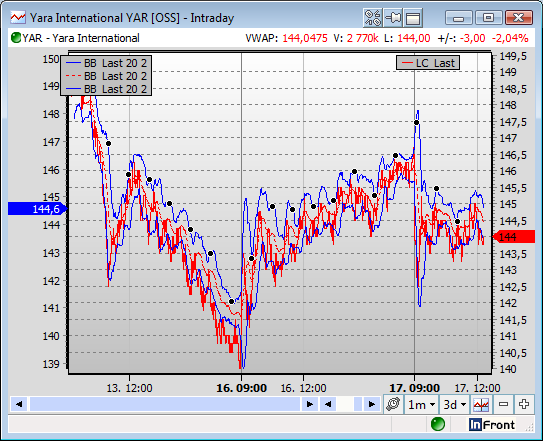Click the third BB Last 20 2 legend line
The width and height of the screenshot is (543, 441).
click(x=106, y=89)
